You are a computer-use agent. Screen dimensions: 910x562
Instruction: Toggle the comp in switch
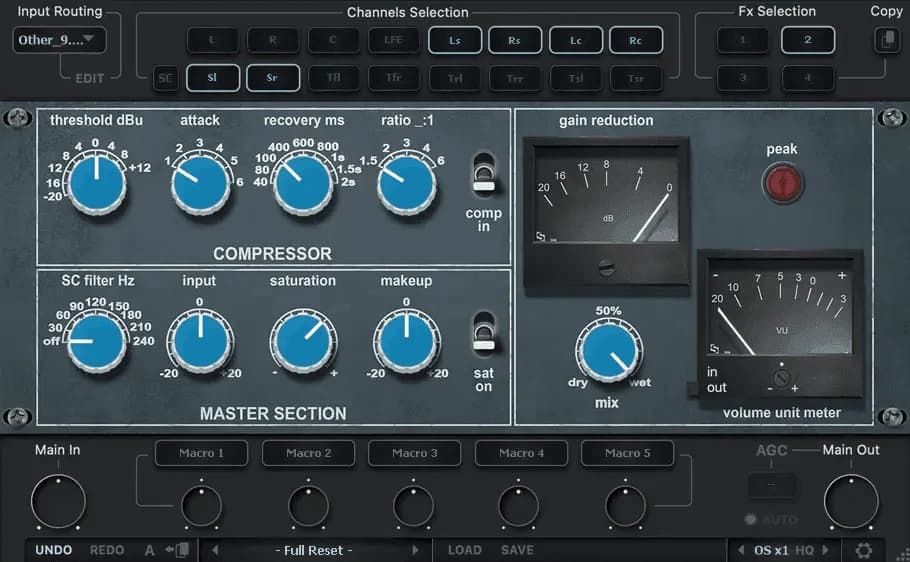coord(483,173)
